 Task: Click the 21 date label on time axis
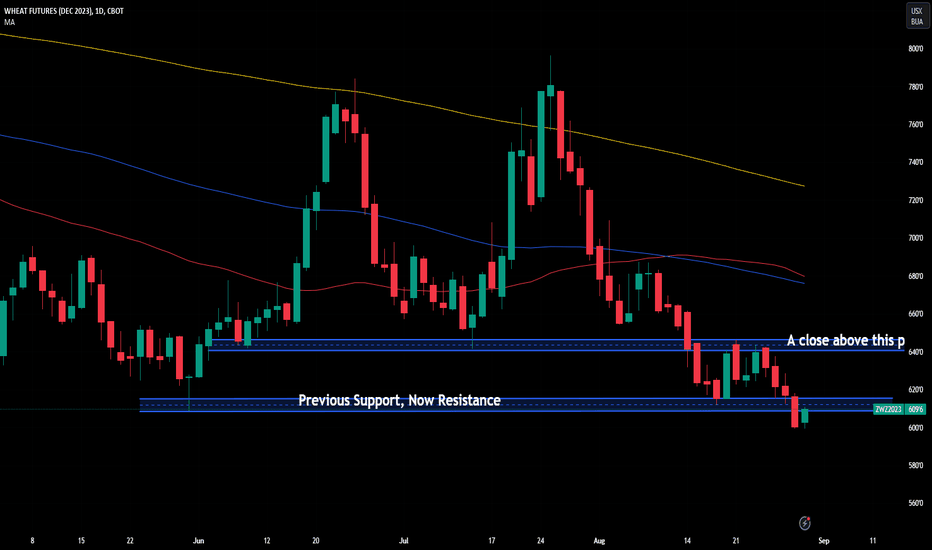(x=736, y=540)
